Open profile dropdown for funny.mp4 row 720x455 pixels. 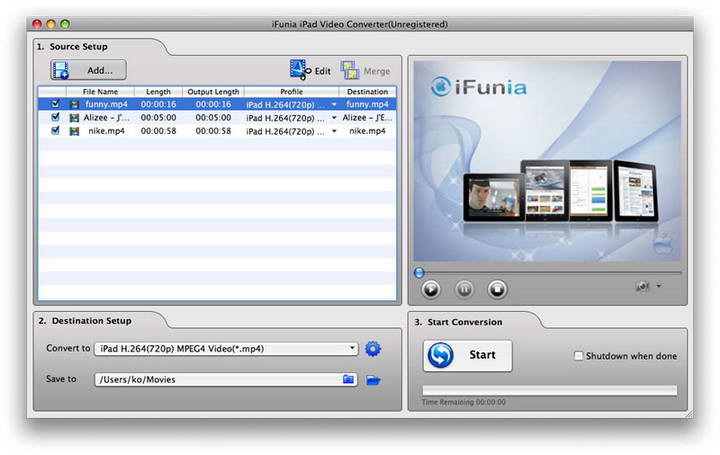tap(334, 105)
